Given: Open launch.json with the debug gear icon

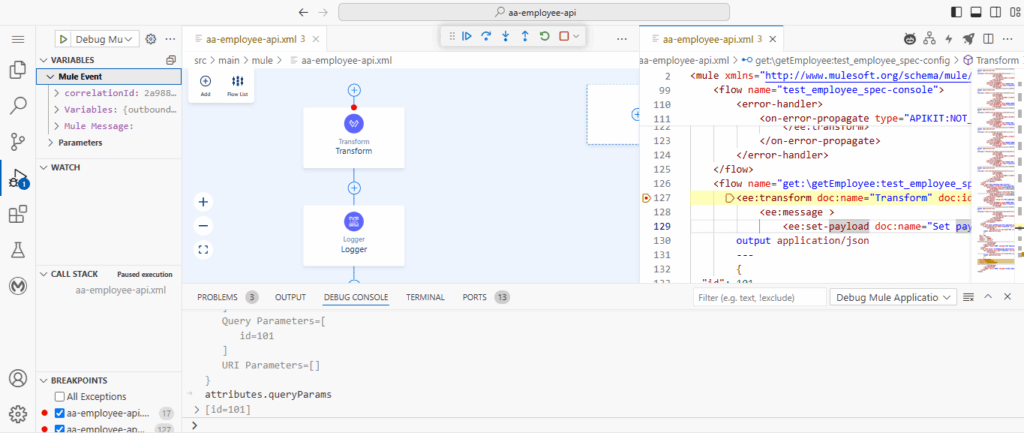Looking at the screenshot, I should (151, 39).
